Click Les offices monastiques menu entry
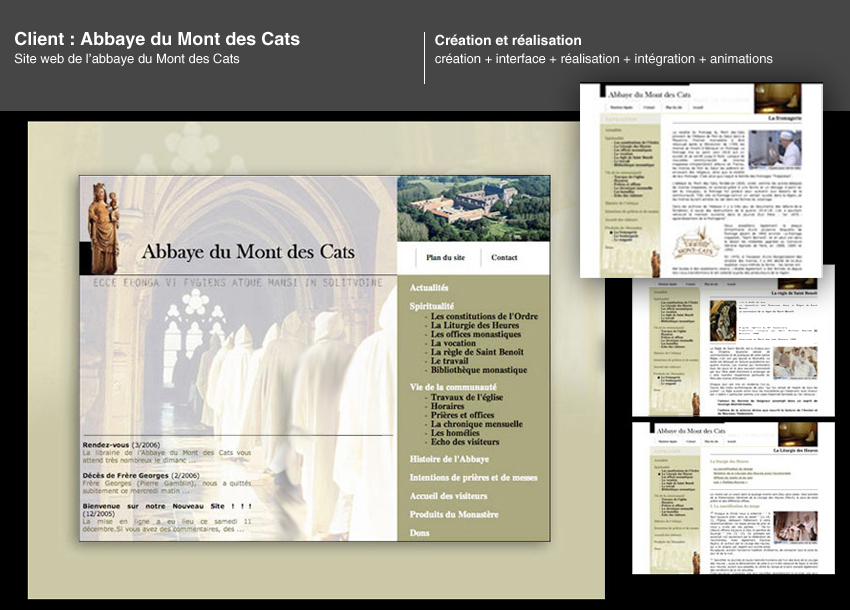This screenshot has height=610, width=850. (x=475, y=334)
